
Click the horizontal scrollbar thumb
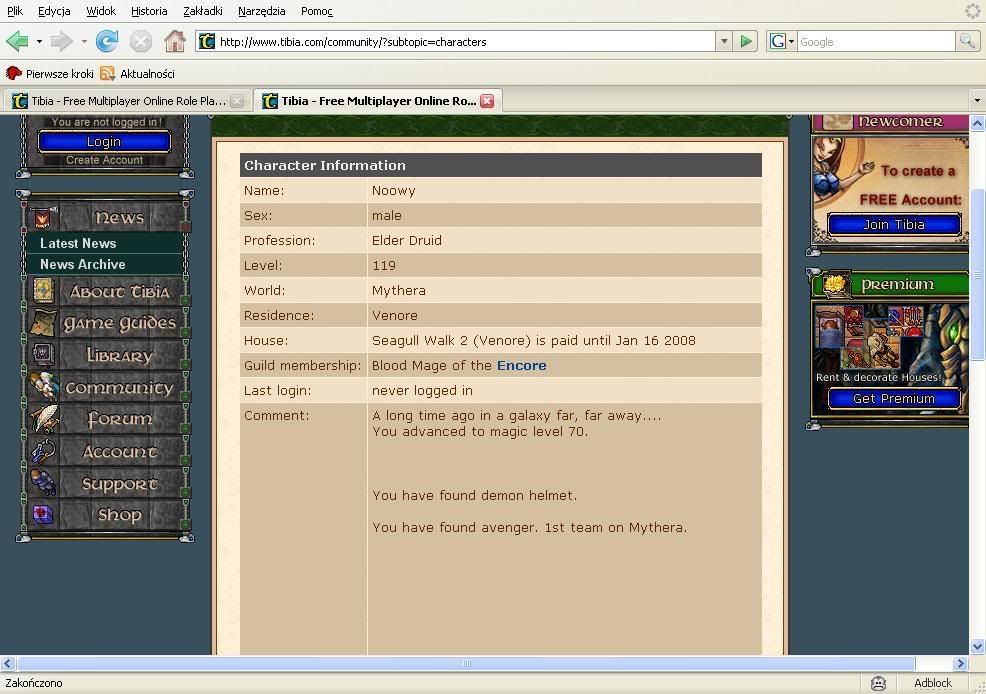(x=466, y=663)
